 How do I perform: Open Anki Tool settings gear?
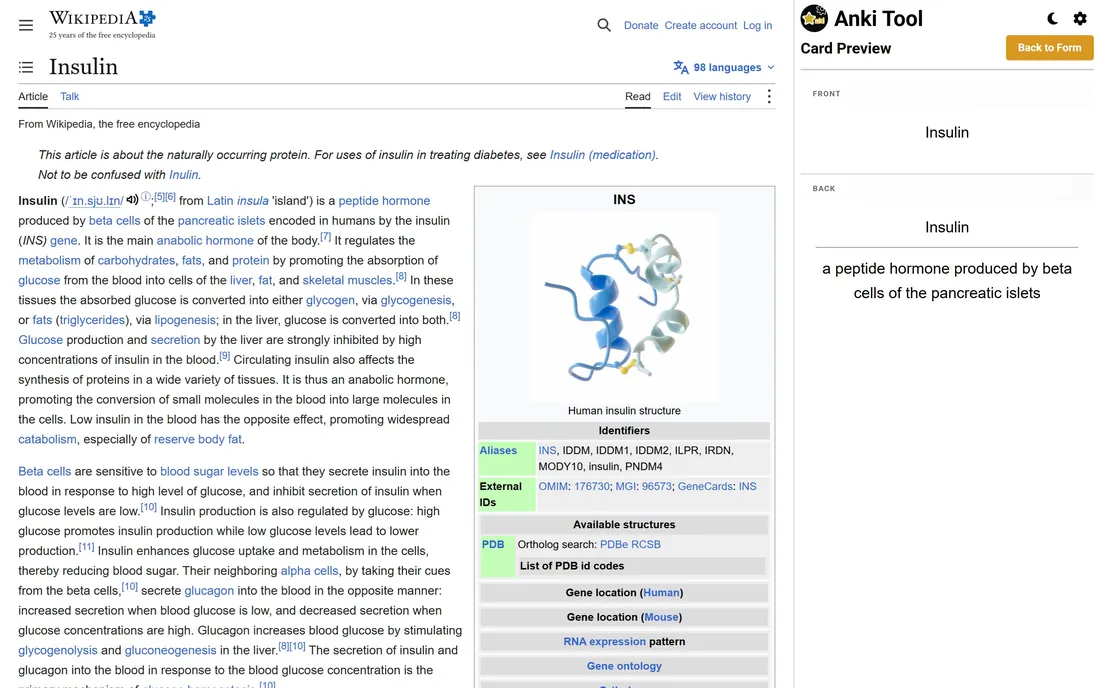coord(1080,19)
